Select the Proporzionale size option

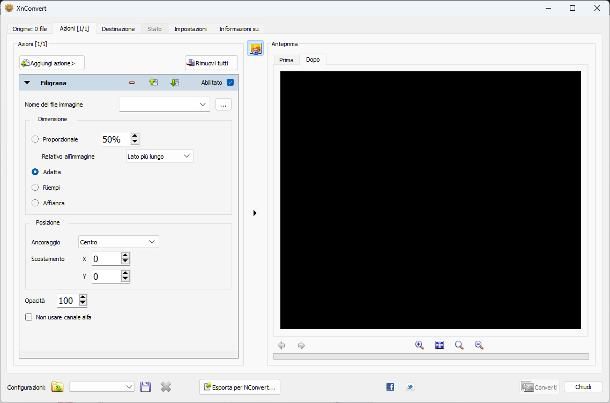[x=35, y=139]
